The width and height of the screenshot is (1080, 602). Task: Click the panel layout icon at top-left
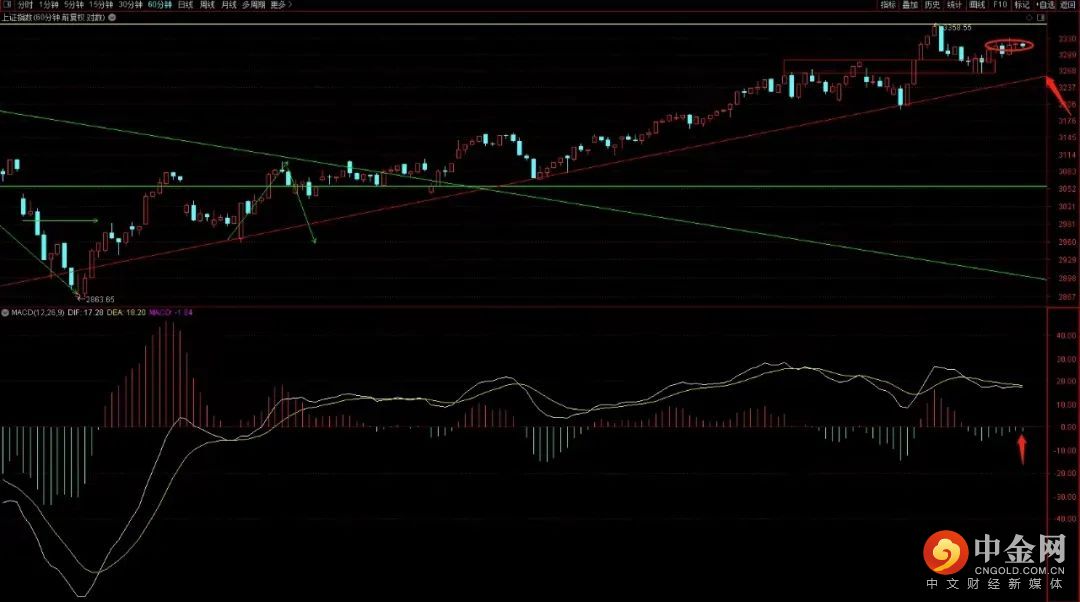click(x=7, y=5)
